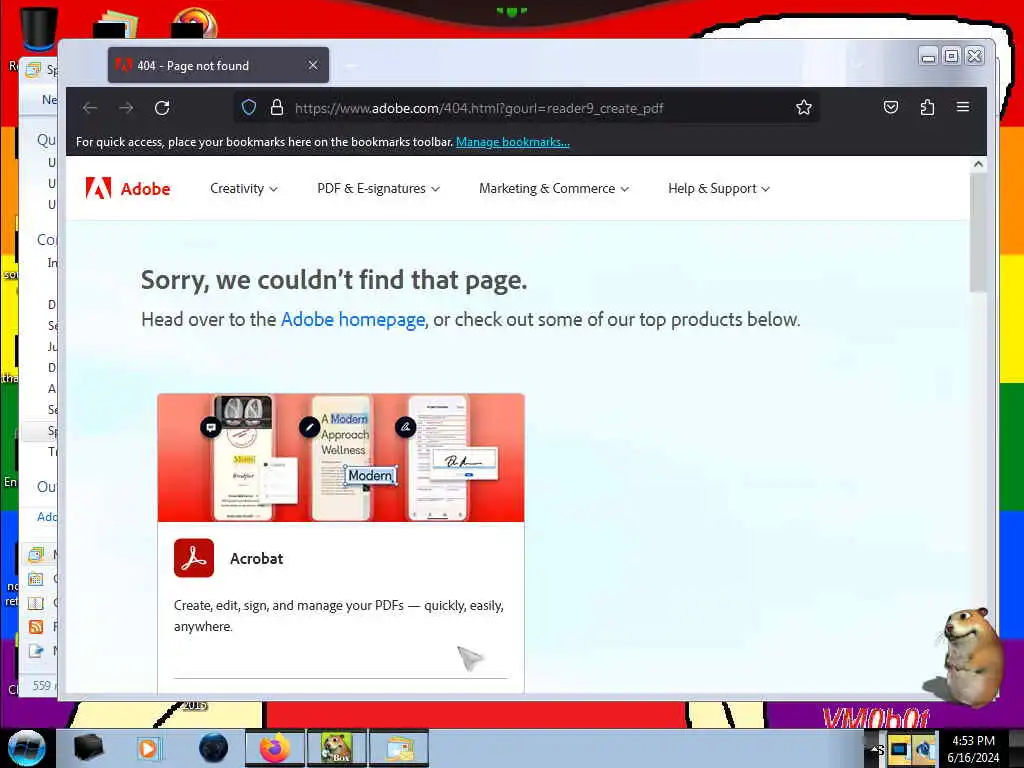Switch to Firefox on the taskbar
This screenshot has height=768, width=1024.
[x=275, y=748]
